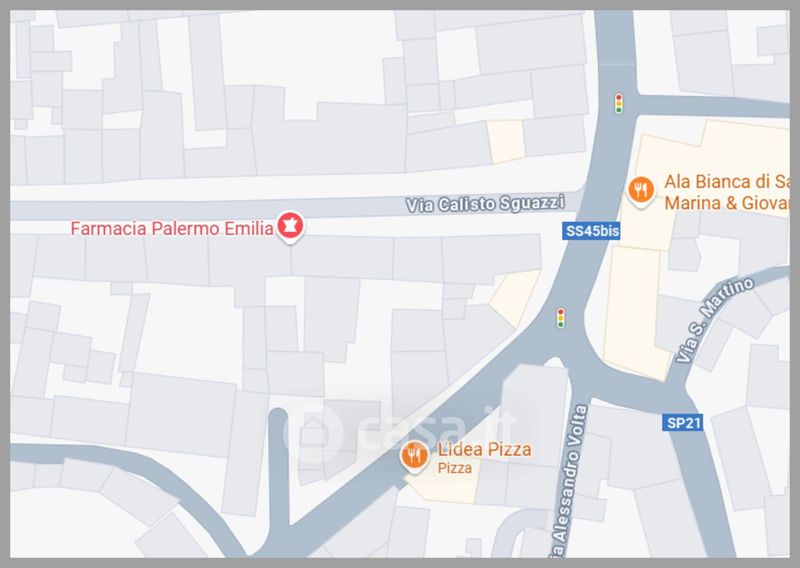The height and width of the screenshot is (568, 800).
Task: Click the Via Alessandro Volta street label
Action: pyautogui.click(x=571, y=480)
